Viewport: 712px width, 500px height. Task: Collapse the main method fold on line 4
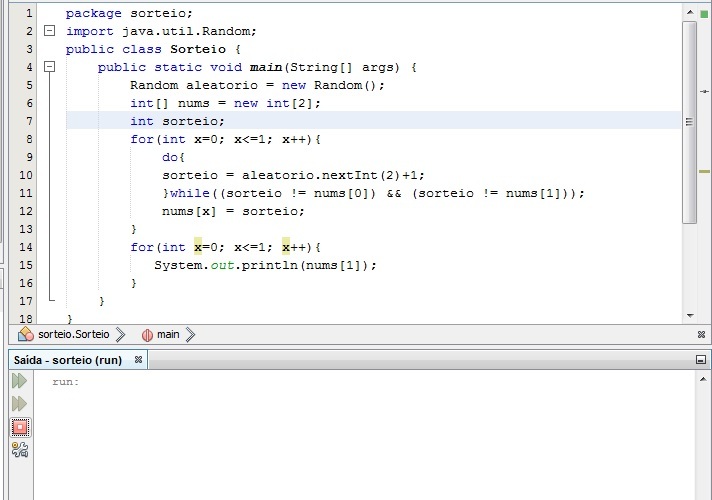pos(49,67)
